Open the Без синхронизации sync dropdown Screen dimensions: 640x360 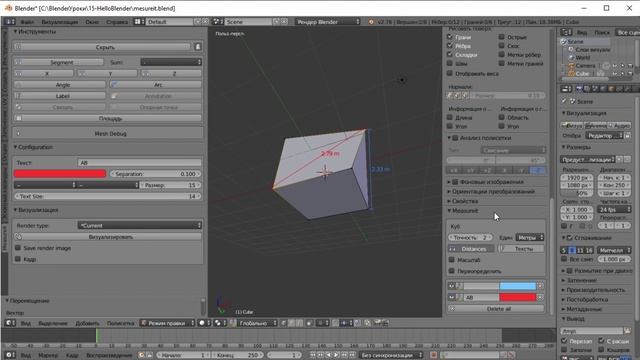391,355
